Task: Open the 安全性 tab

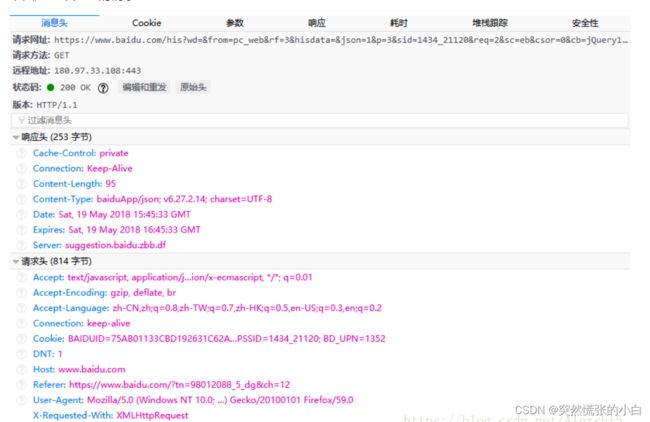Action: click(585, 23)
